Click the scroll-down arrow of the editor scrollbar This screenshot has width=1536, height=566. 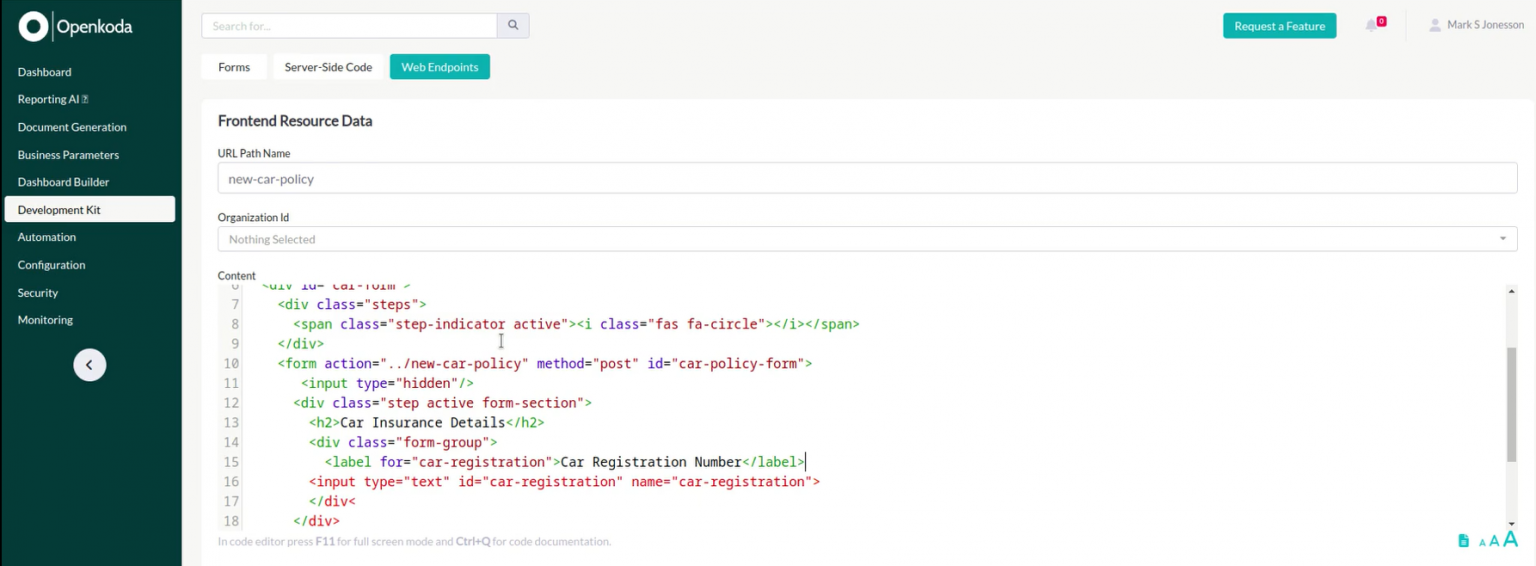1511,524
